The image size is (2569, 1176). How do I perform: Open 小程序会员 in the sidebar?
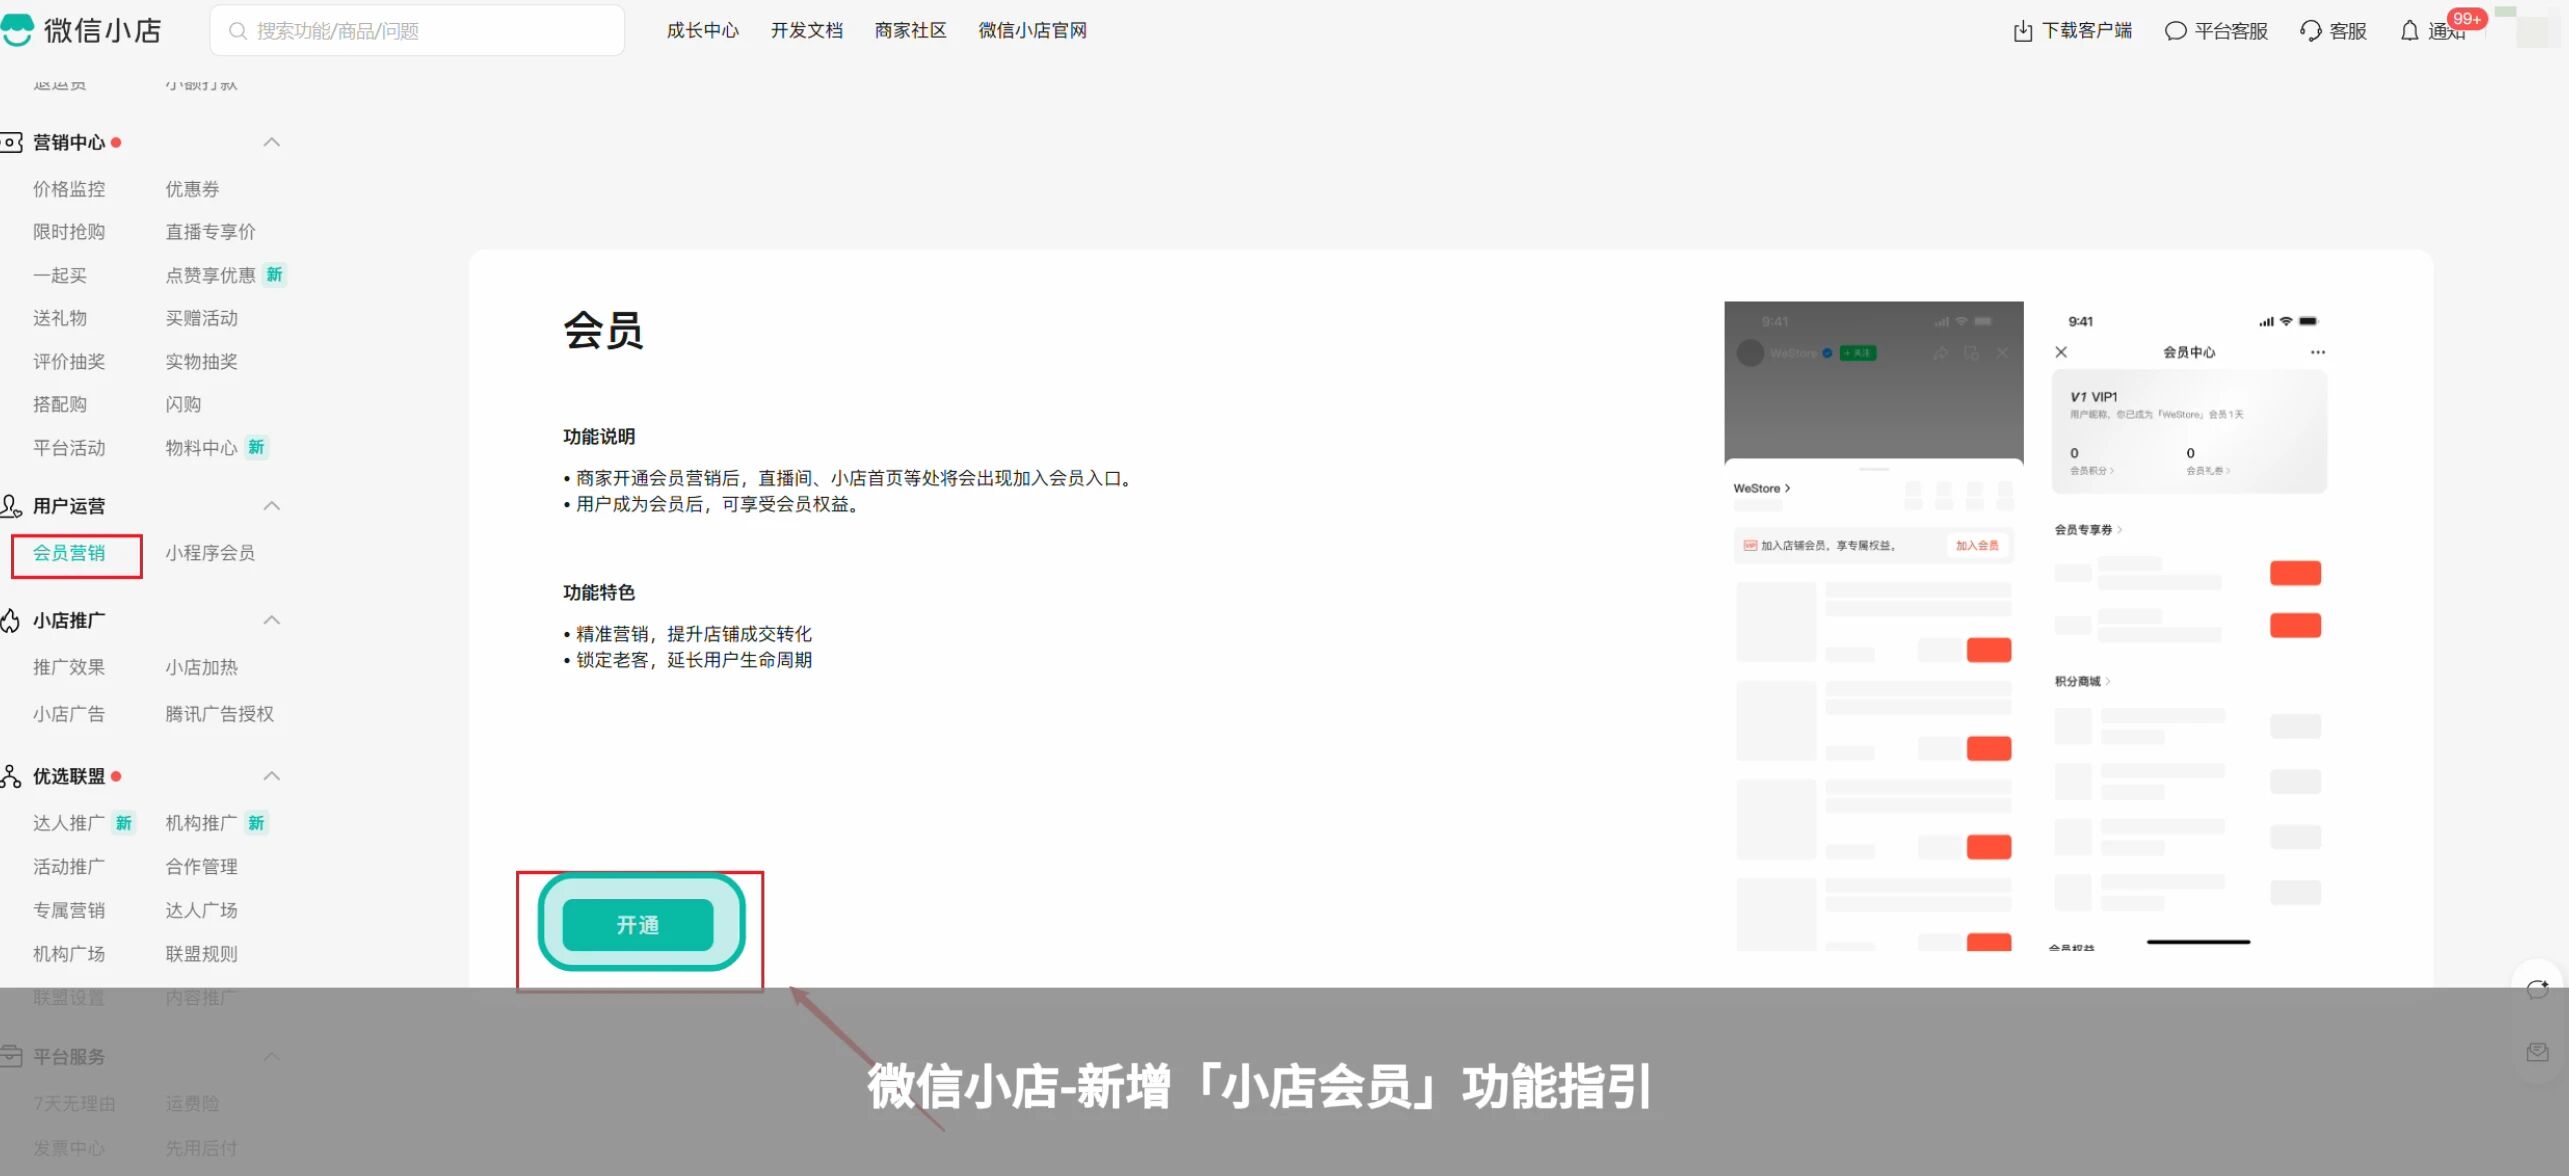click(210, 553)
